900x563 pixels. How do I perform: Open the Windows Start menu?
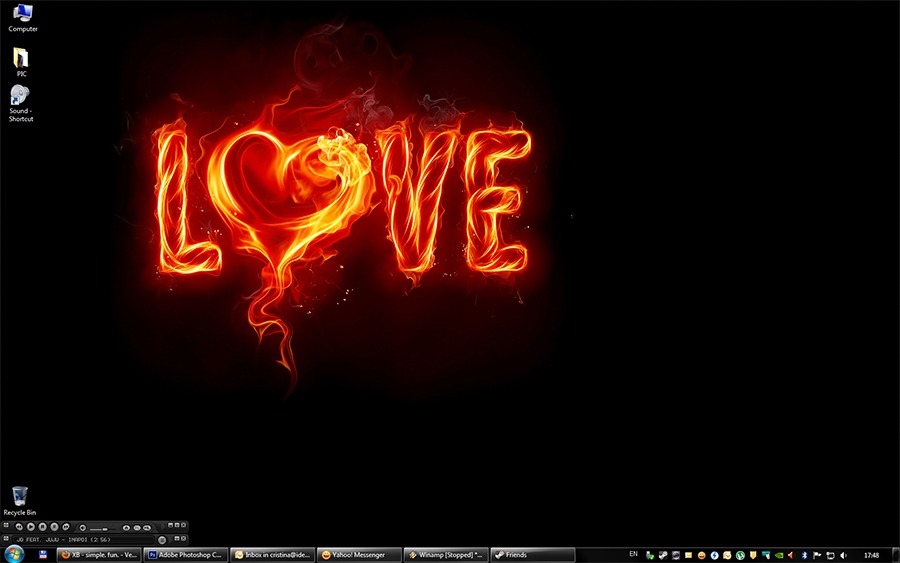pos(14,554)
